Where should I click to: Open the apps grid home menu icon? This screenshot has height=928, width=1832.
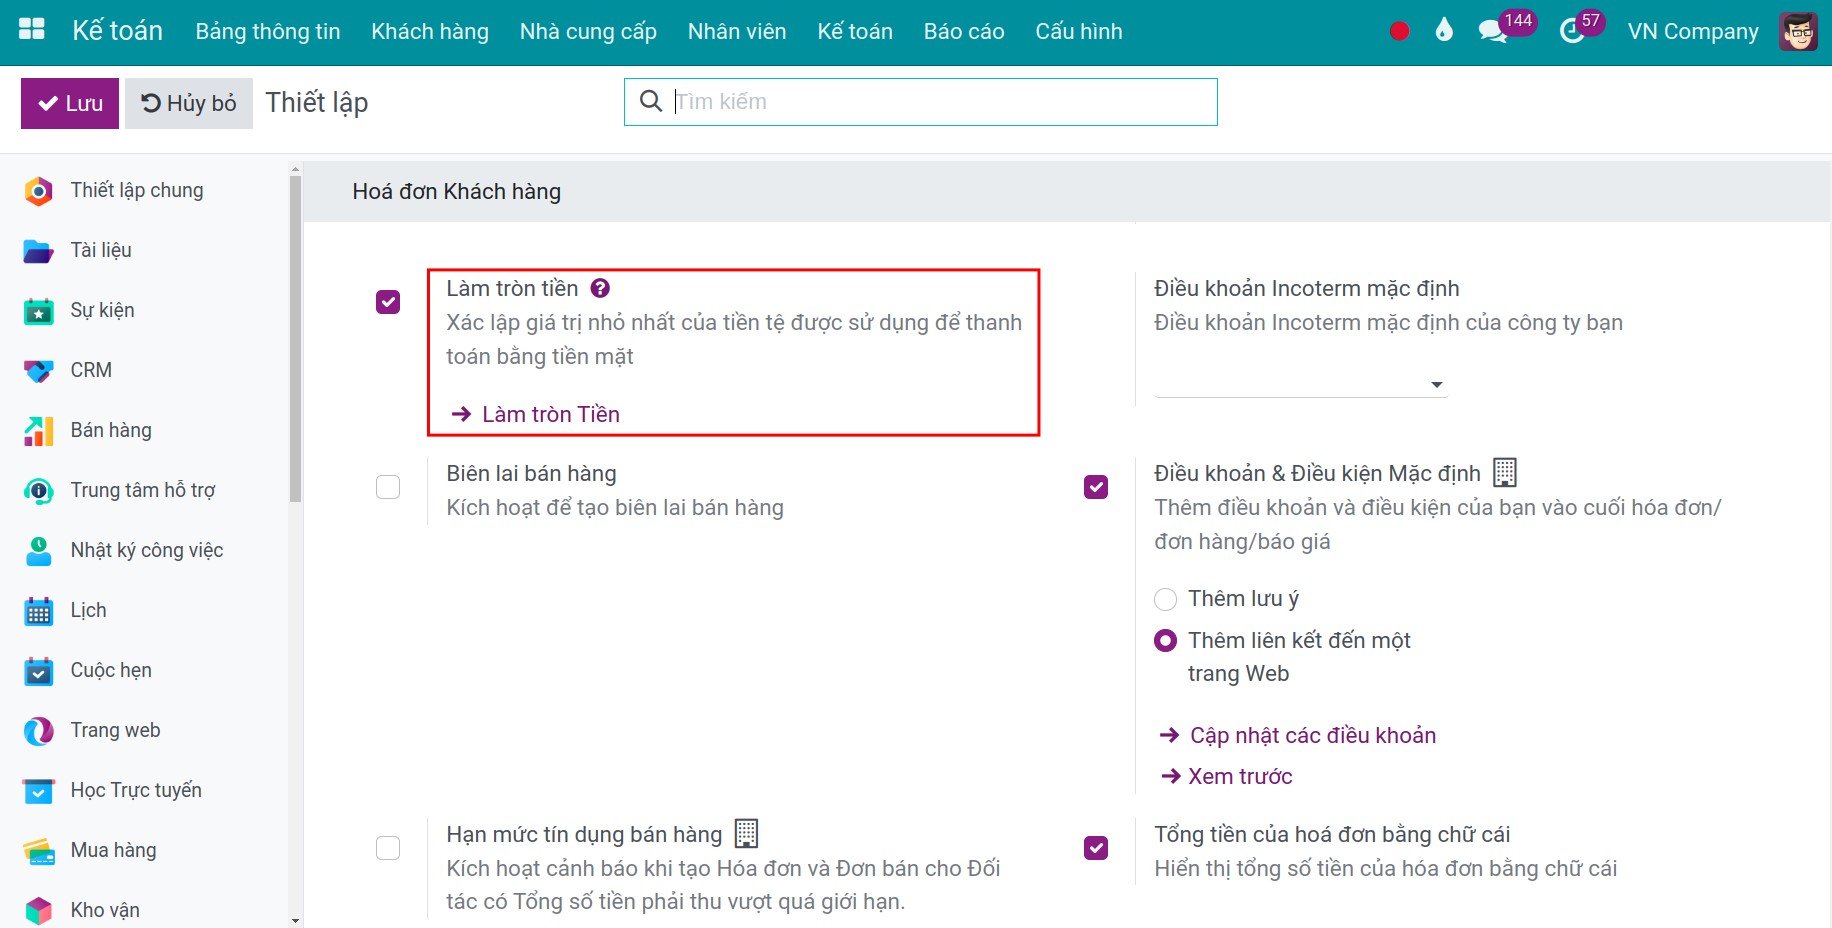coord(32,30)
